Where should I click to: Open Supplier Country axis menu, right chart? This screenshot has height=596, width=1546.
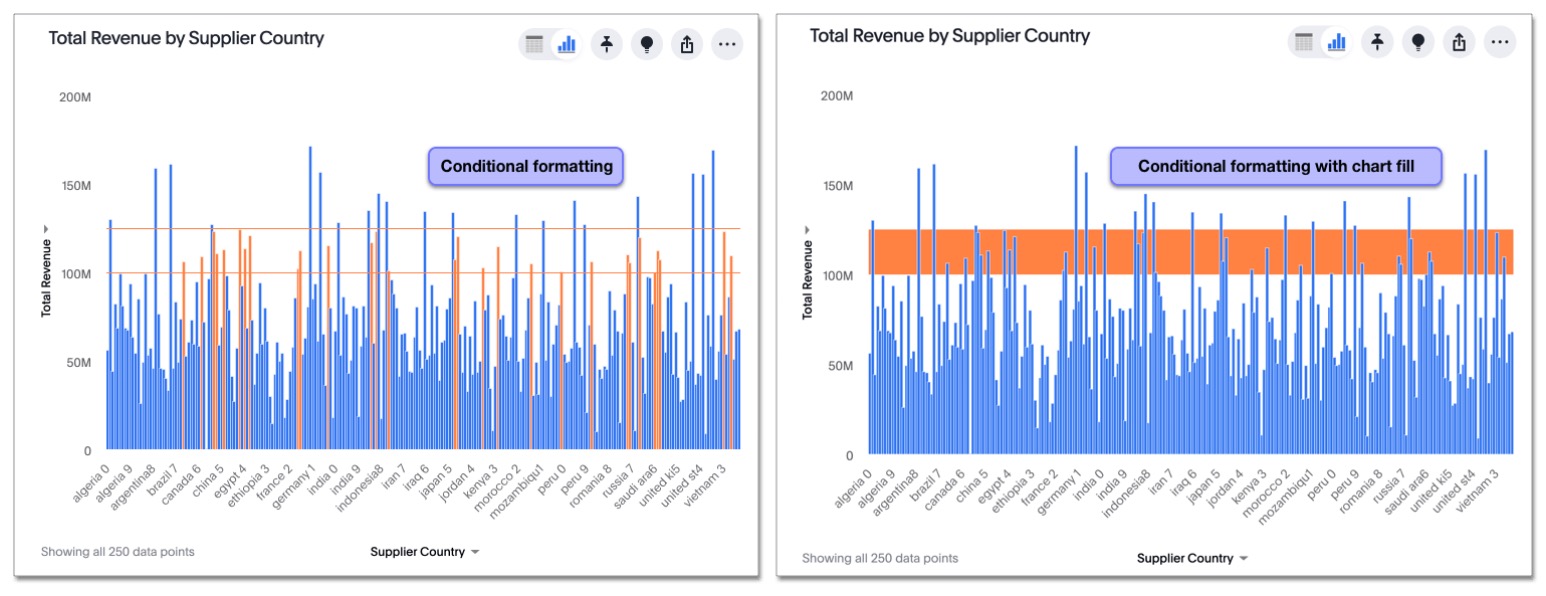(1193, 558)
